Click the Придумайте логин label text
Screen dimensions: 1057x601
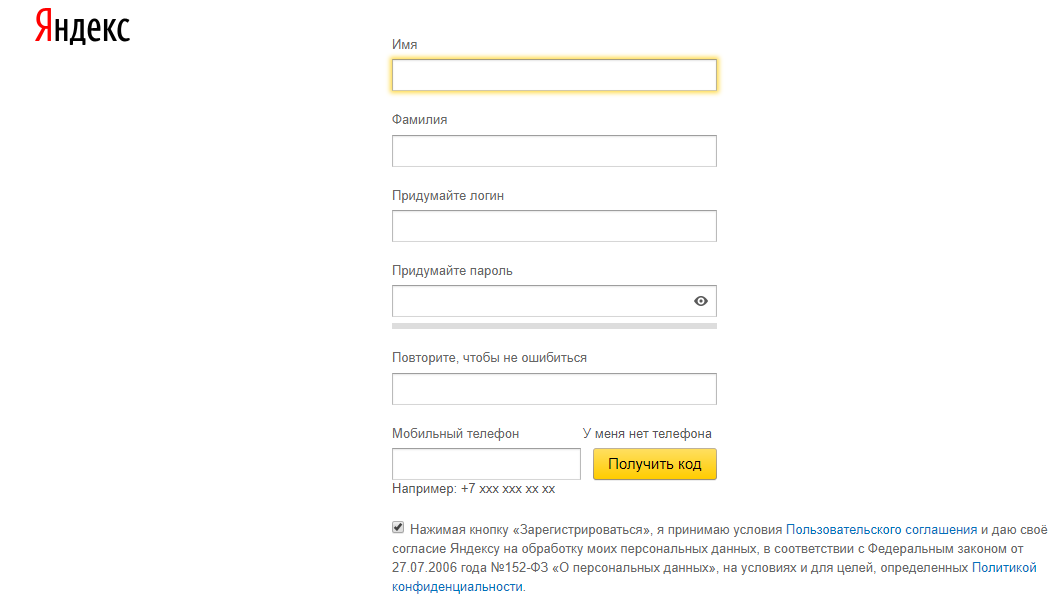point(448,196)
